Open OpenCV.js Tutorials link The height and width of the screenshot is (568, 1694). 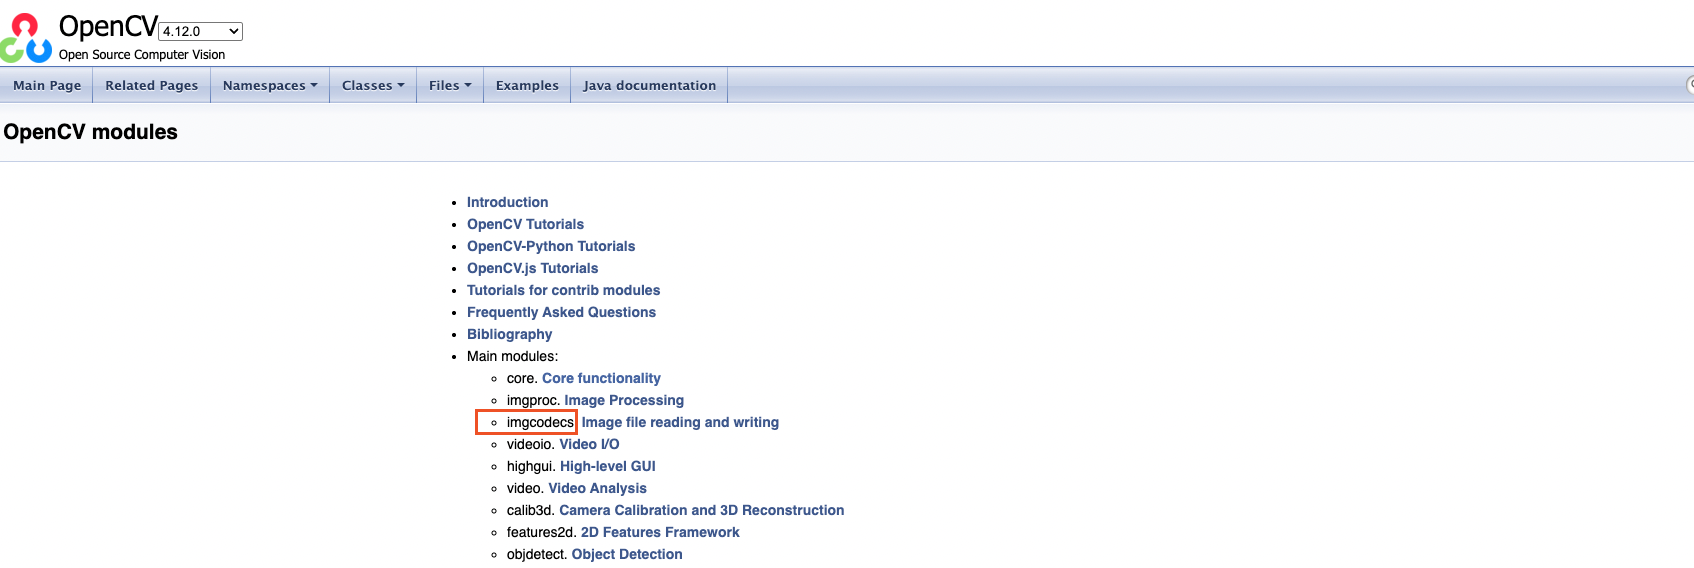click(x=532, y=268)
